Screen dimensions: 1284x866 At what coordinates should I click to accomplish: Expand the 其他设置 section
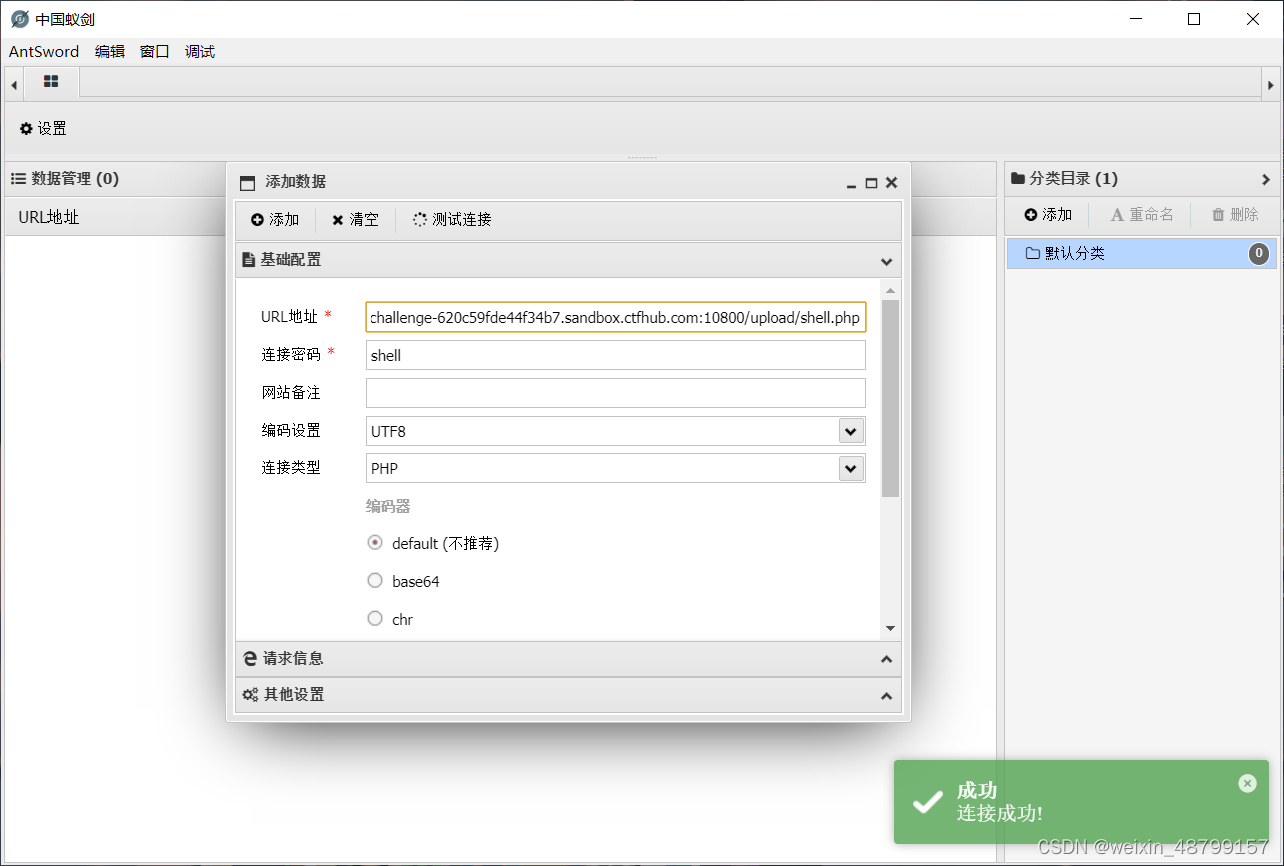pyautogui.click(x=886, y=696)
